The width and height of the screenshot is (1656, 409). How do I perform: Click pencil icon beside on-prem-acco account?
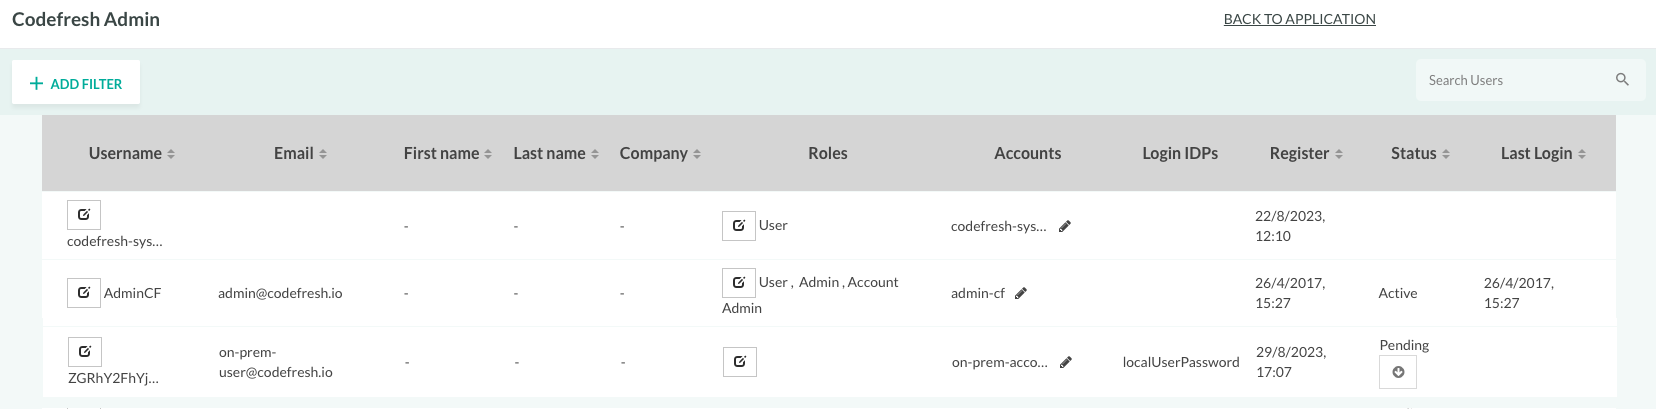1066,363
